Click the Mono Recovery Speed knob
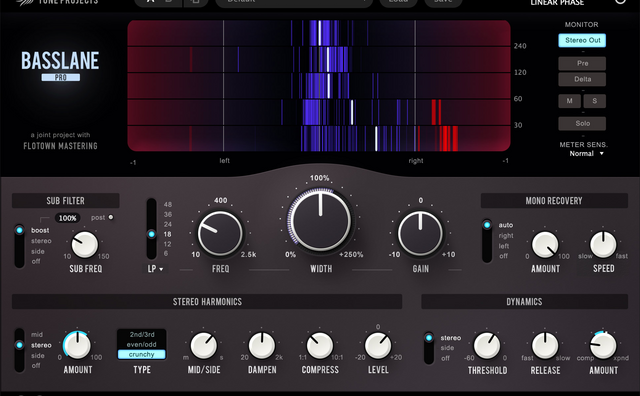This screenshot has height=396, width=640. 603,245
